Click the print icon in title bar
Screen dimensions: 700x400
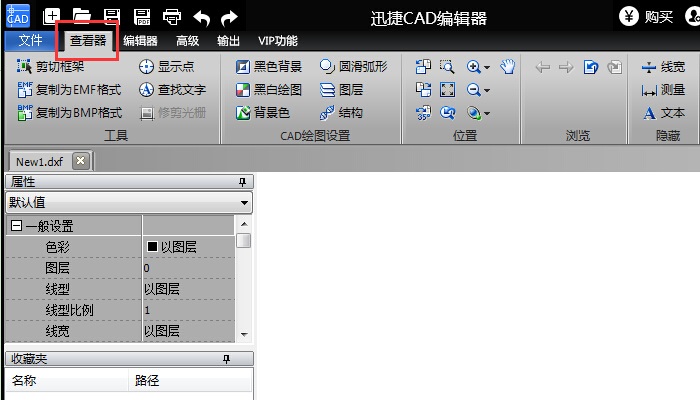(x=172, y=16)
